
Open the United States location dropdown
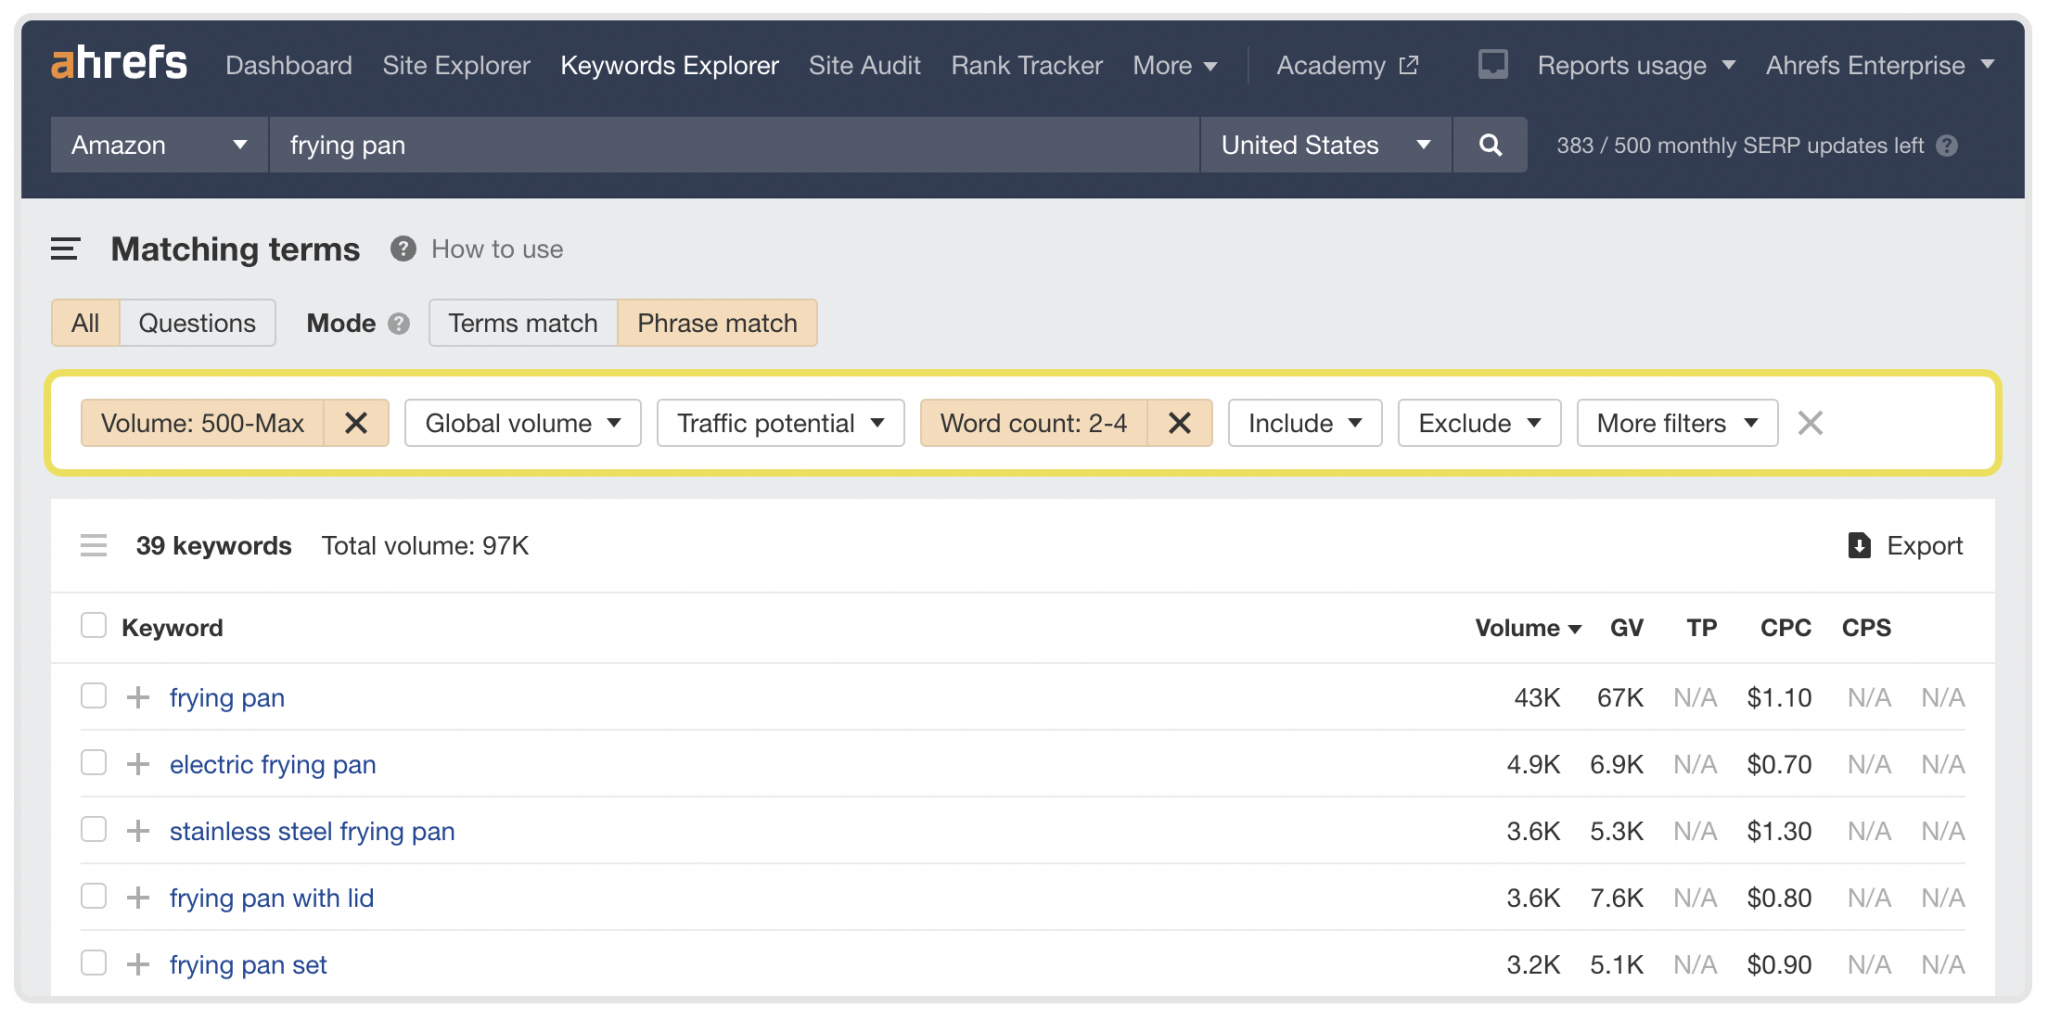pyautogui.click(x=1322, y=145)
